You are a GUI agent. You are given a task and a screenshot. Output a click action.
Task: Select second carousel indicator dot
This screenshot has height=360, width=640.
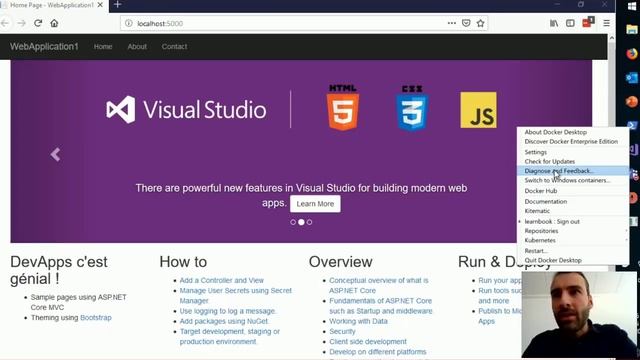301,222
